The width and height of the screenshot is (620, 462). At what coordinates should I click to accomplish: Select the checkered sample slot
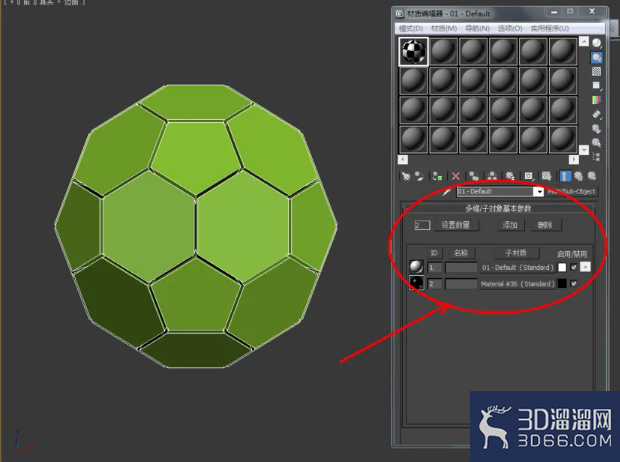coord(414,51)
